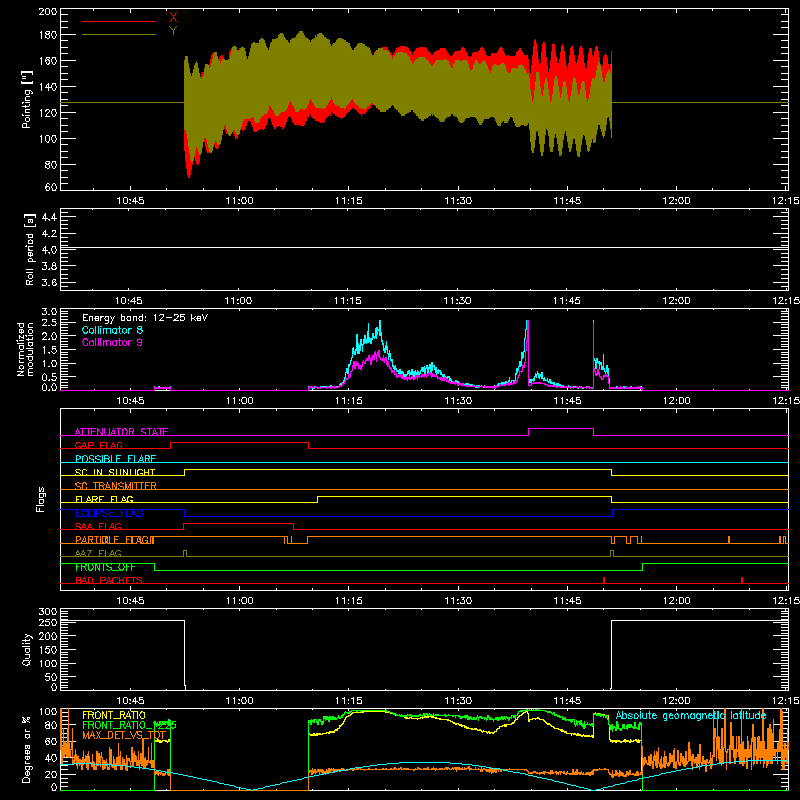Click the 'Flags' vertical axis title
800x800 pixels.
coord(41,499)
